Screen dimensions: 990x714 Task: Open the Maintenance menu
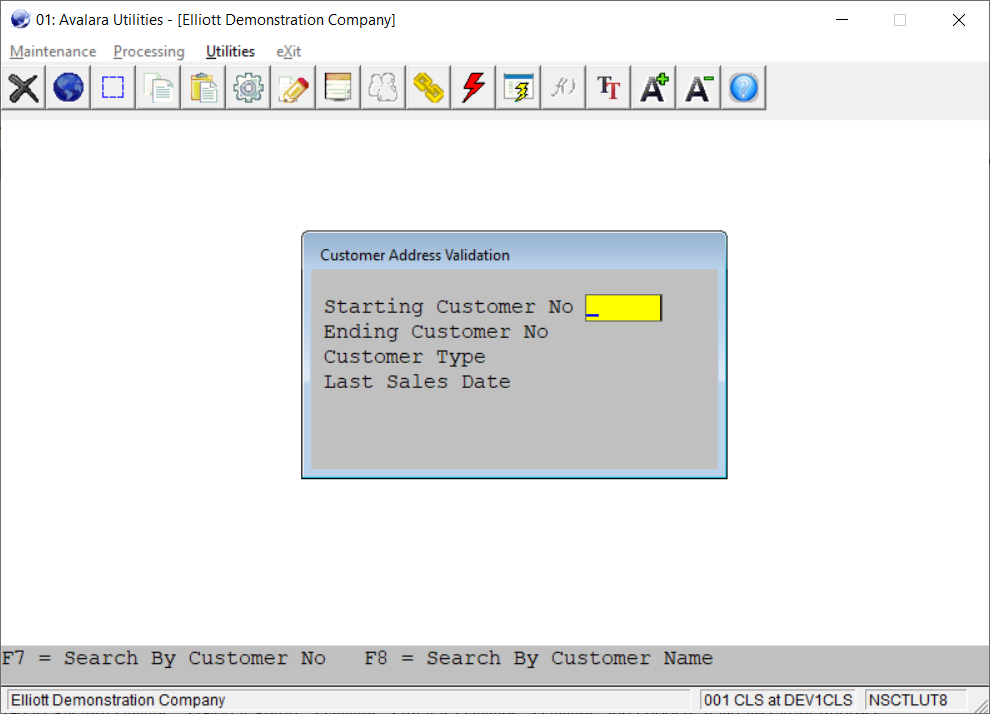pos(53,51)
